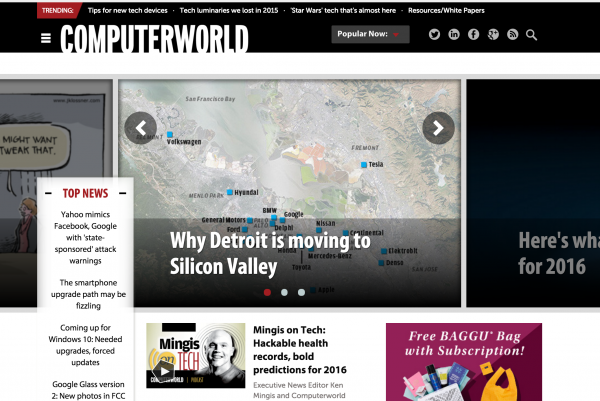Open 'Tech luminaries we lost in 2015'
600x401 pixels.
click(x=229, y=10)
